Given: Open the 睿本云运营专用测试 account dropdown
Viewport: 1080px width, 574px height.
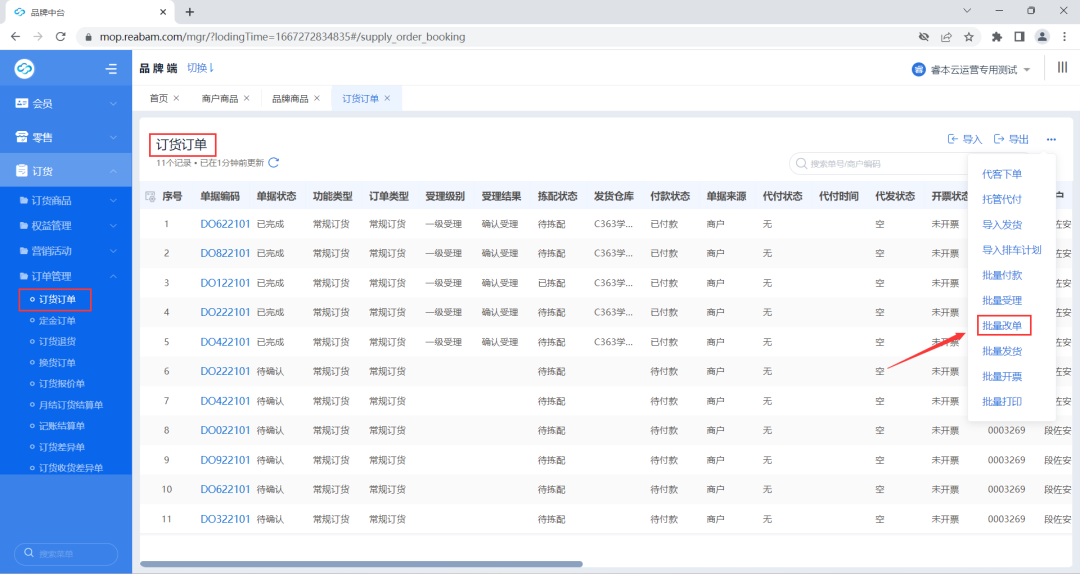Looking at the screenshot, I should point(972,69).
